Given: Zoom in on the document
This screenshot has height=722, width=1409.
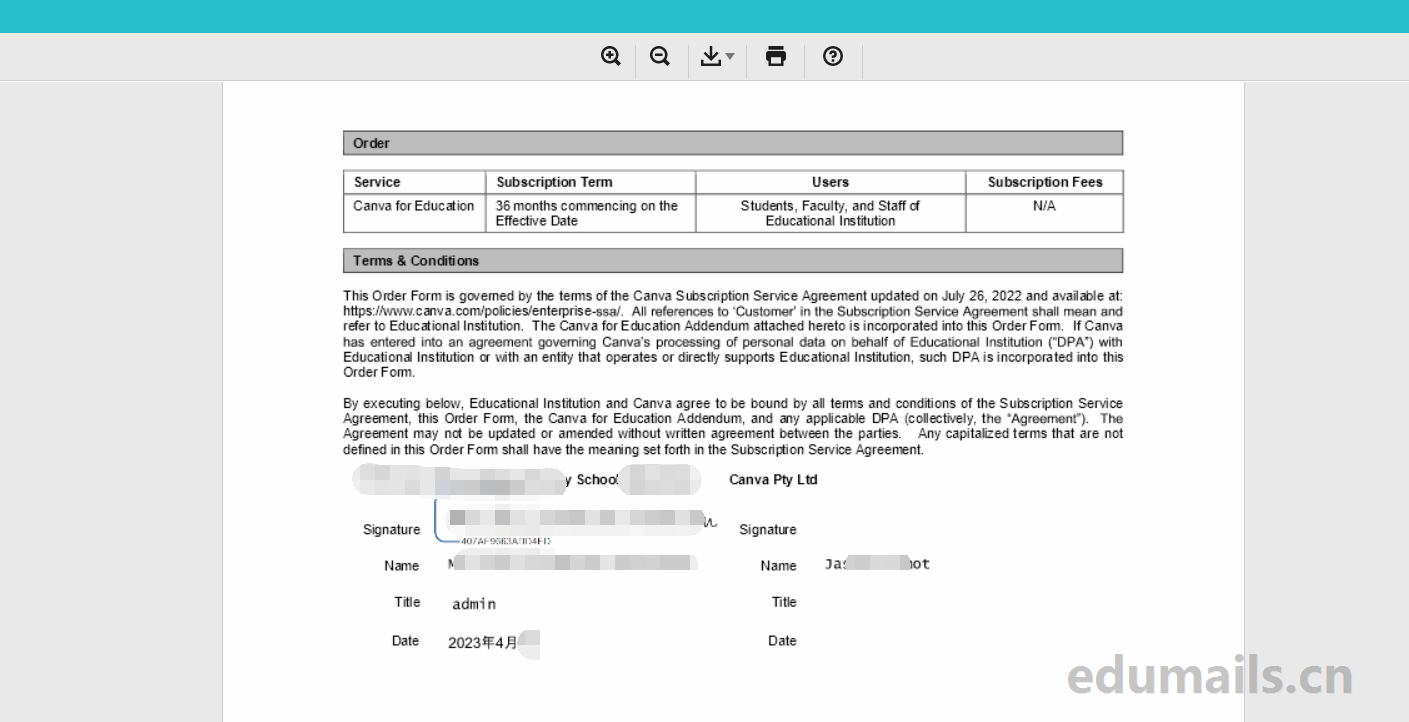Looking at the screenshot, I should tap(611, 57).
